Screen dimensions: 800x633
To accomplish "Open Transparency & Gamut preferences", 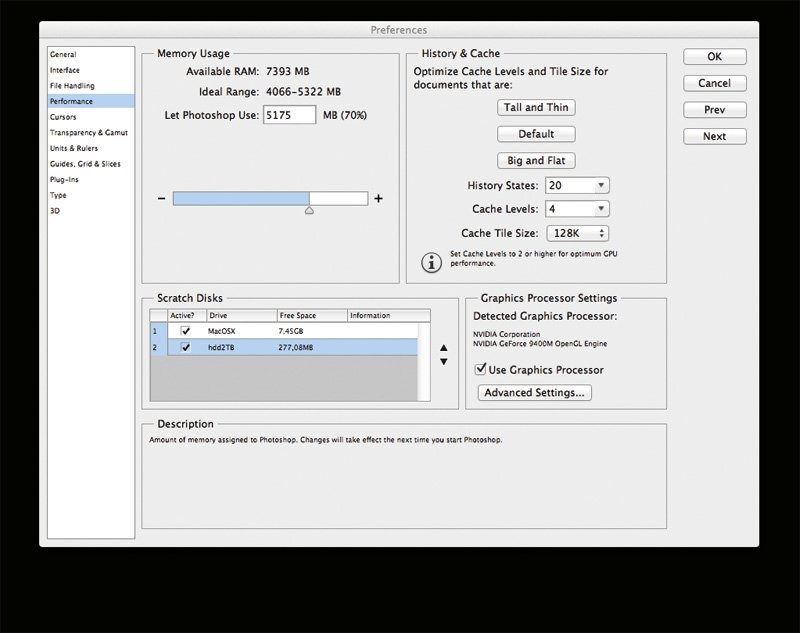I will point(91,133).
